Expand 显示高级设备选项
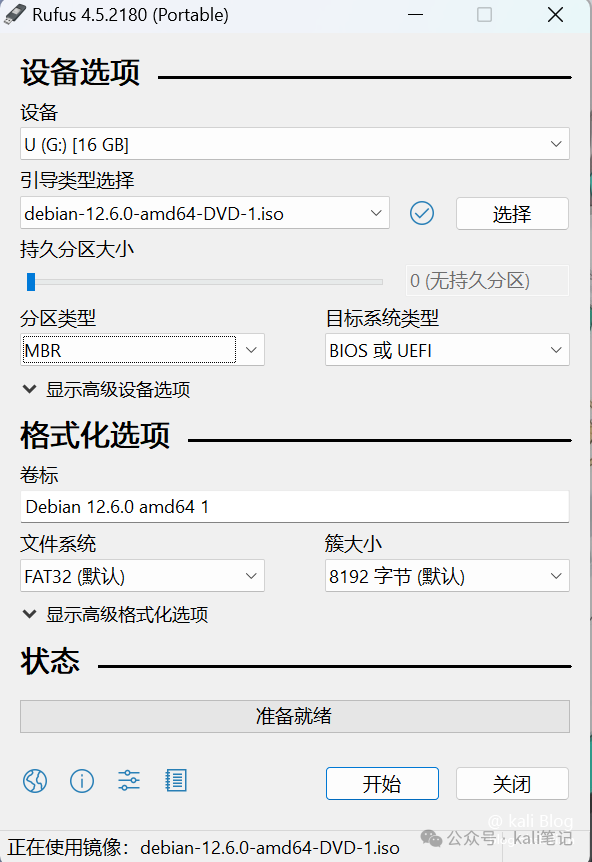 (x=107, y=390)
